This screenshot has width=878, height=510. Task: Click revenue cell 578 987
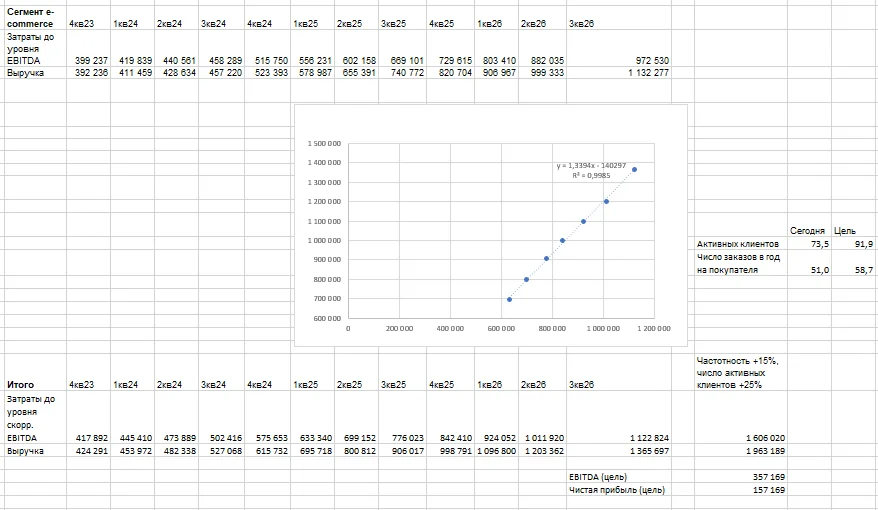[312, 73]
